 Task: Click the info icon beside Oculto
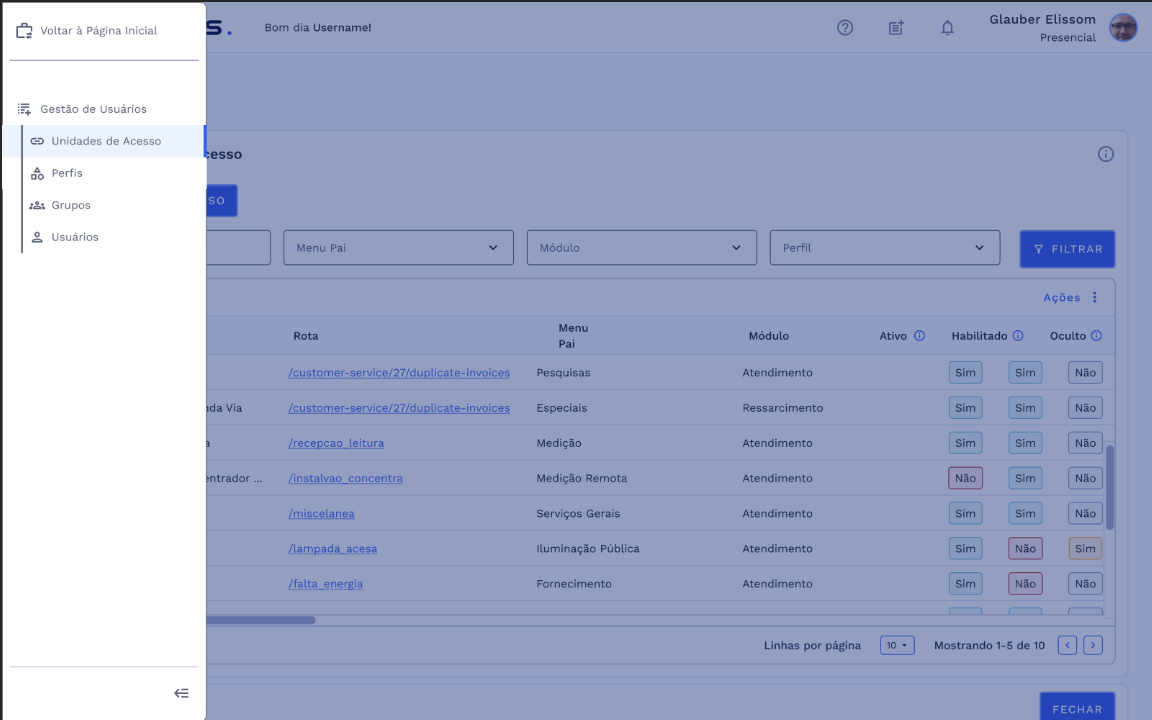click(1096, 336)
